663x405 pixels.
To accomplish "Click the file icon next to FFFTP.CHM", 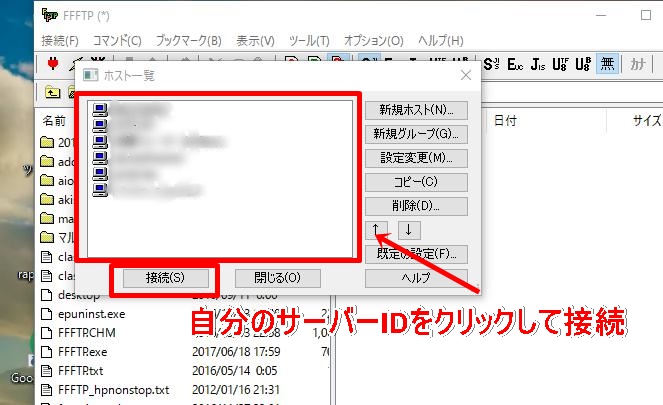I will tap(47, 333).
